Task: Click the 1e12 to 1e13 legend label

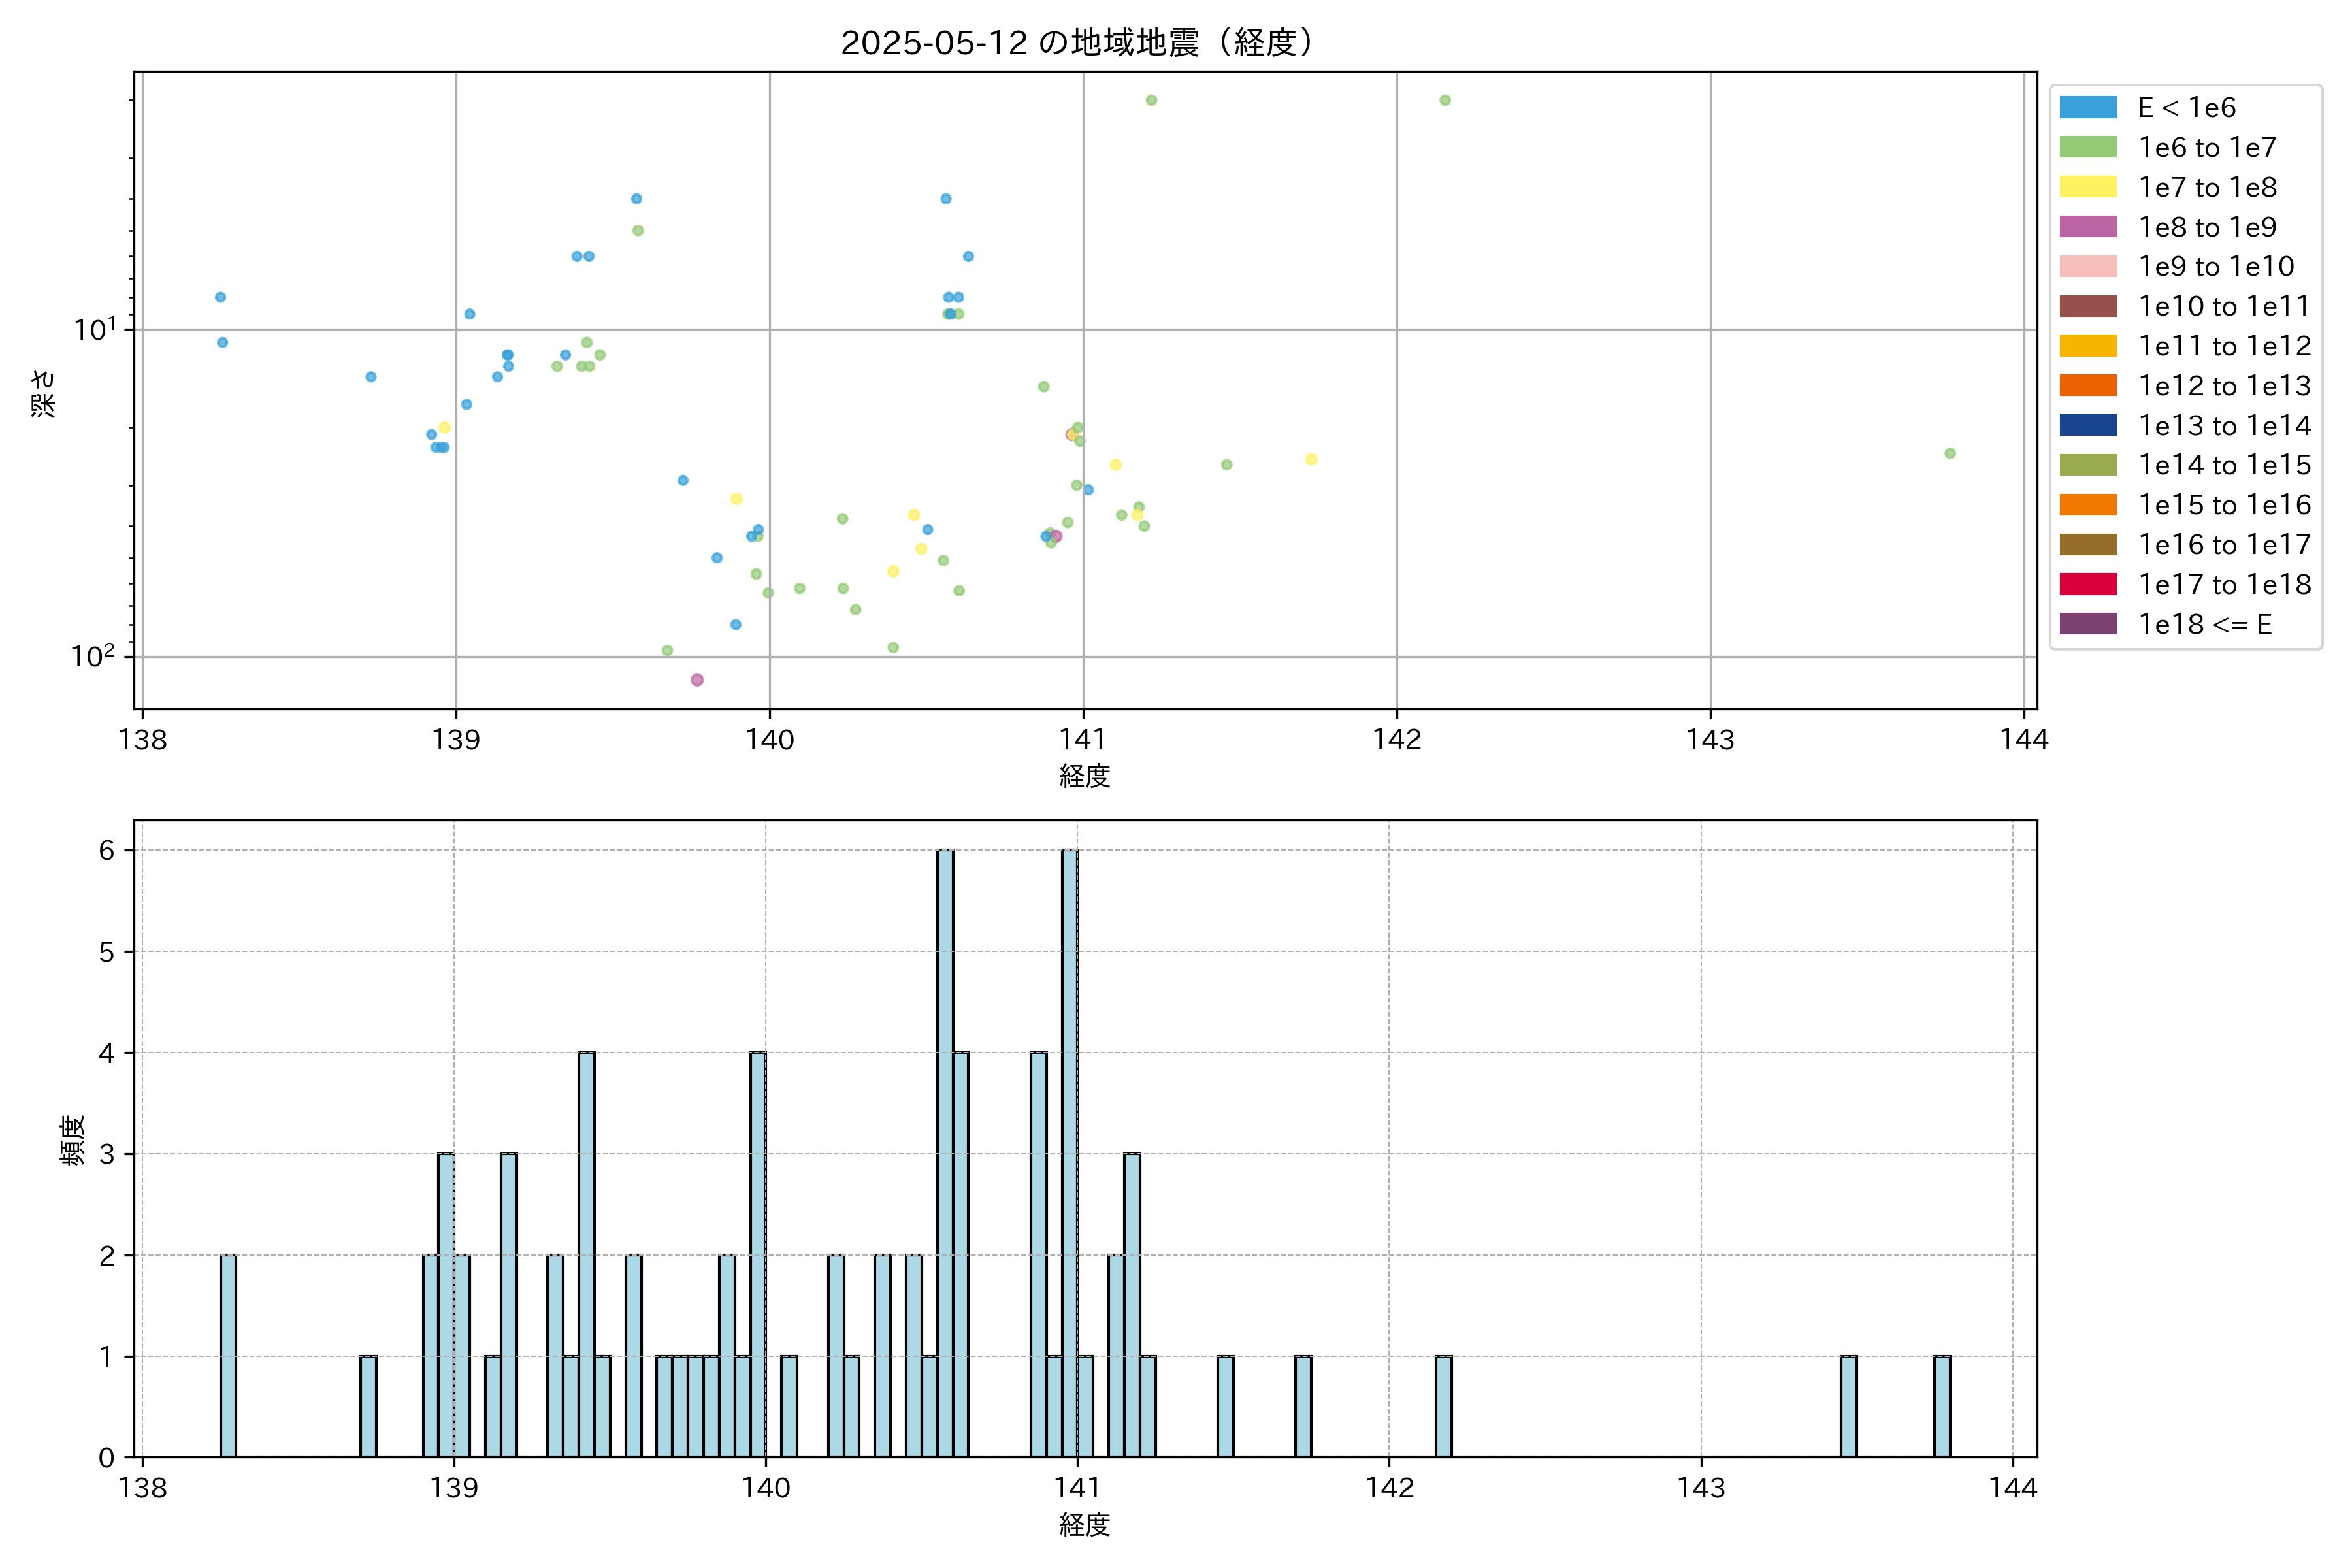Action: pyautogui.click(x=2224, y=386)
